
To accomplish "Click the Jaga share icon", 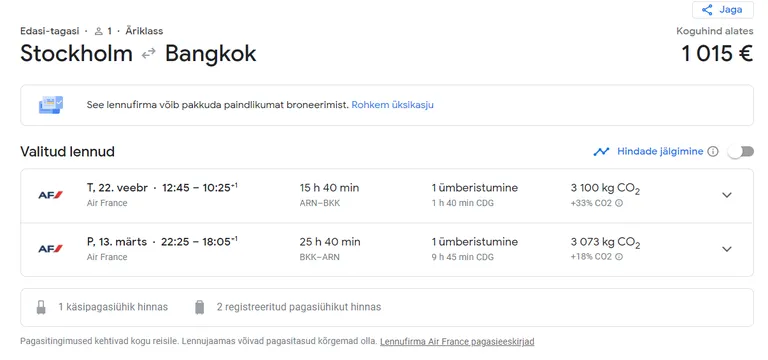I will tap(707, 10).
